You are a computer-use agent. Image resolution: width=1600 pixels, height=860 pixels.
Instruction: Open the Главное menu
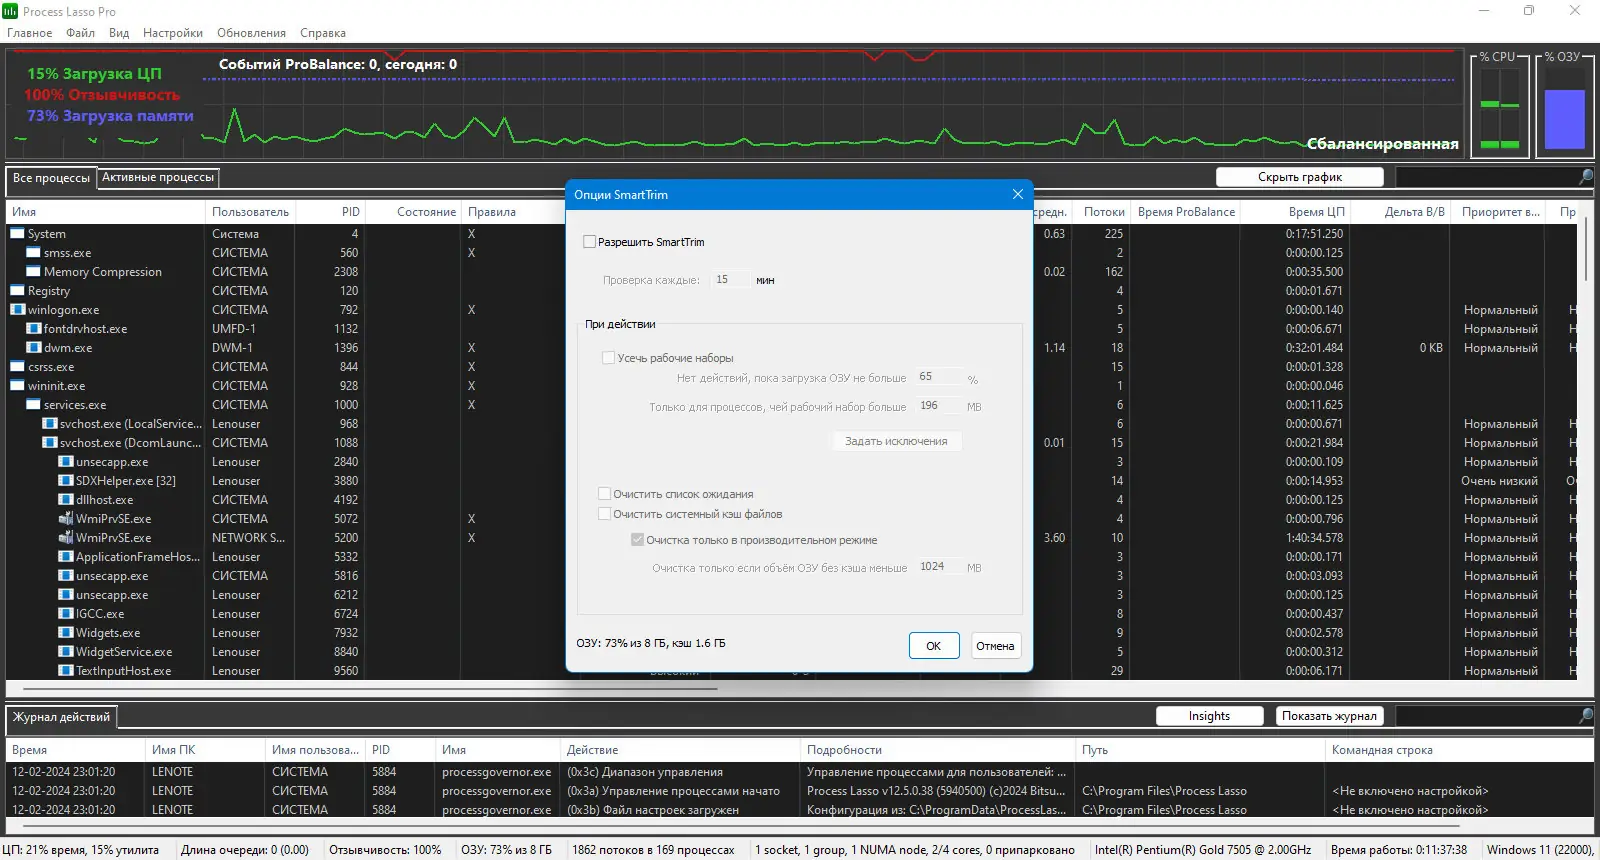point(30,33)
